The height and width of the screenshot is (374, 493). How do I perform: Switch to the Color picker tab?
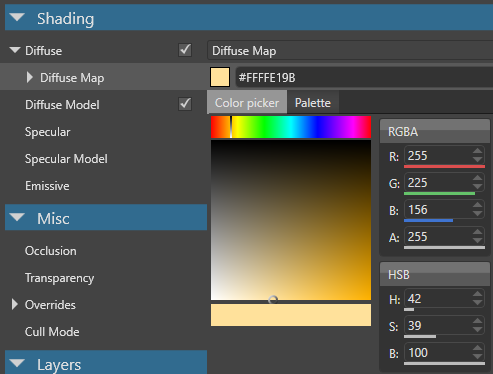tap(247, 103)
